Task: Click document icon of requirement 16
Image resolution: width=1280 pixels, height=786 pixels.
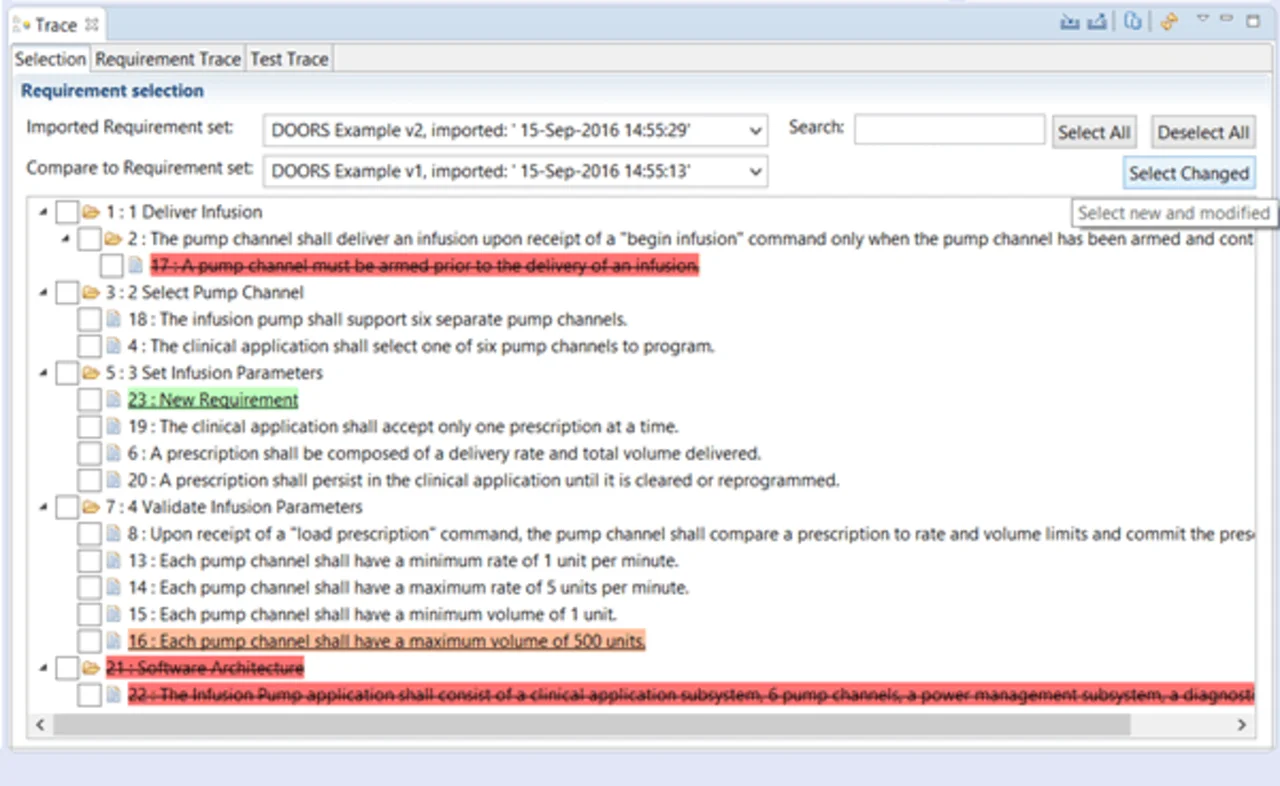Action: pos(113,641)
